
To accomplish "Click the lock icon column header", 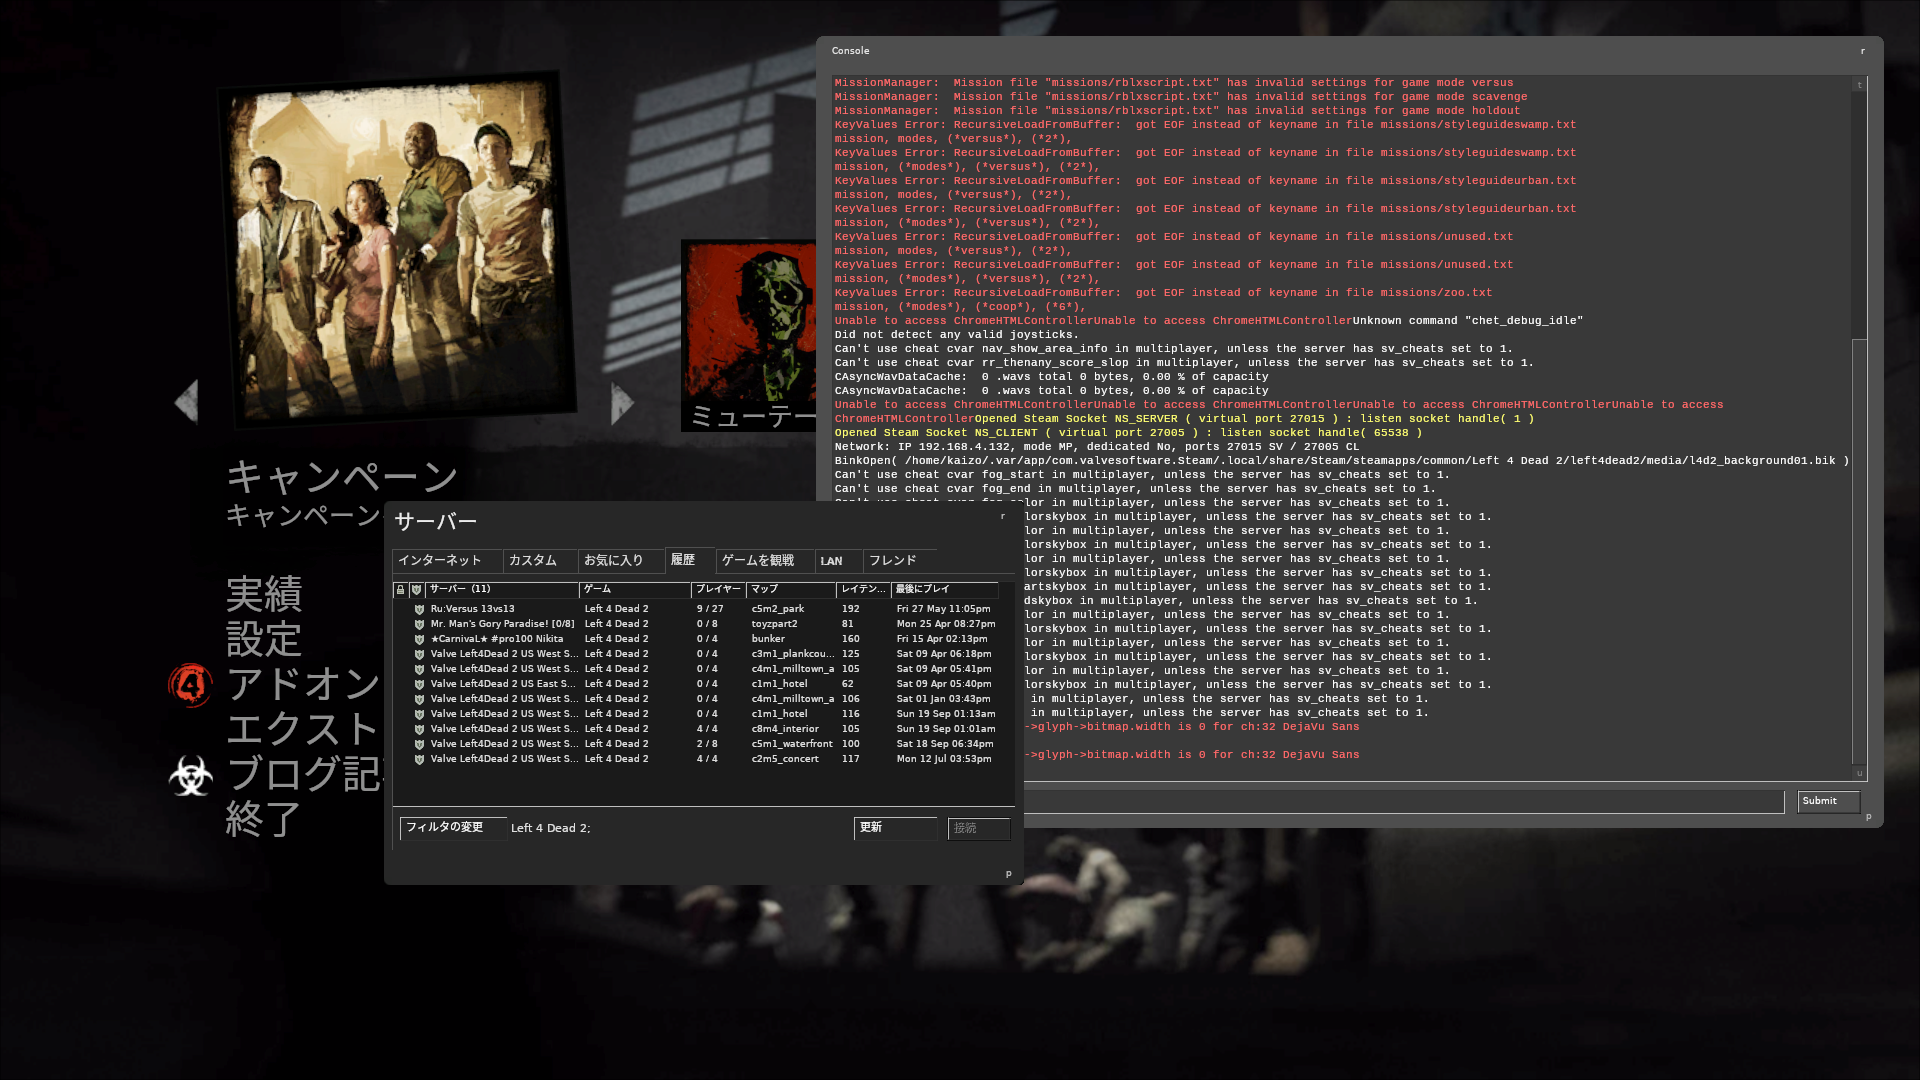I will [x=400, y=590].
